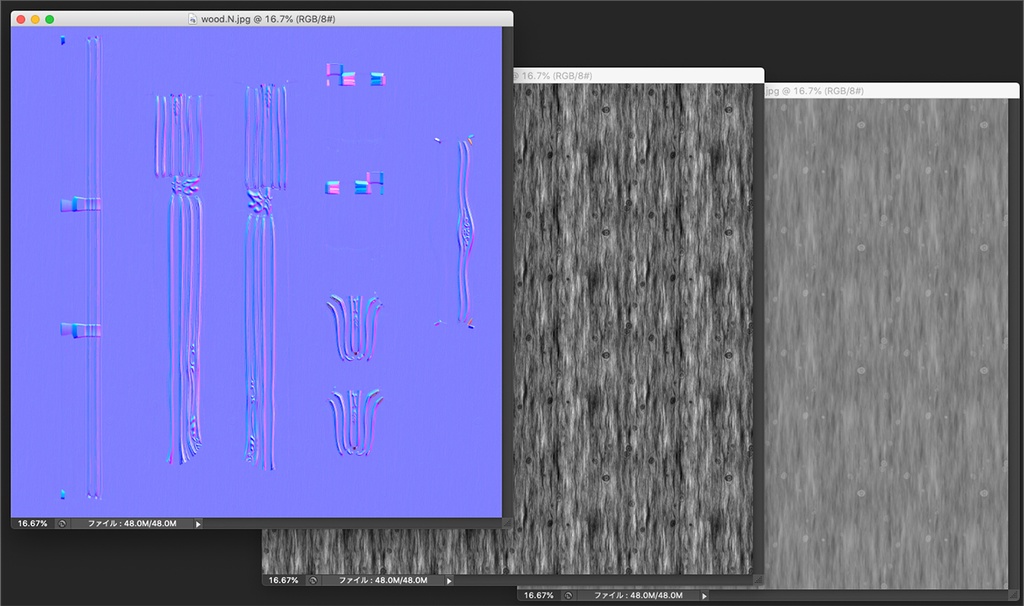Image resolution: width=1024 pixels, height=606 pixels.
Task: Click resize grip of wood.N.jpg window
Action: pos(507,523)
